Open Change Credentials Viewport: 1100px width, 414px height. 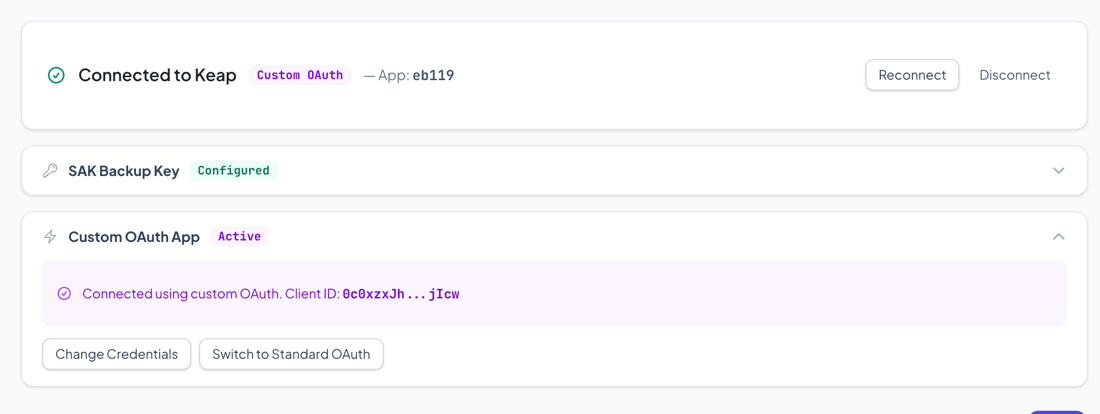116,354
